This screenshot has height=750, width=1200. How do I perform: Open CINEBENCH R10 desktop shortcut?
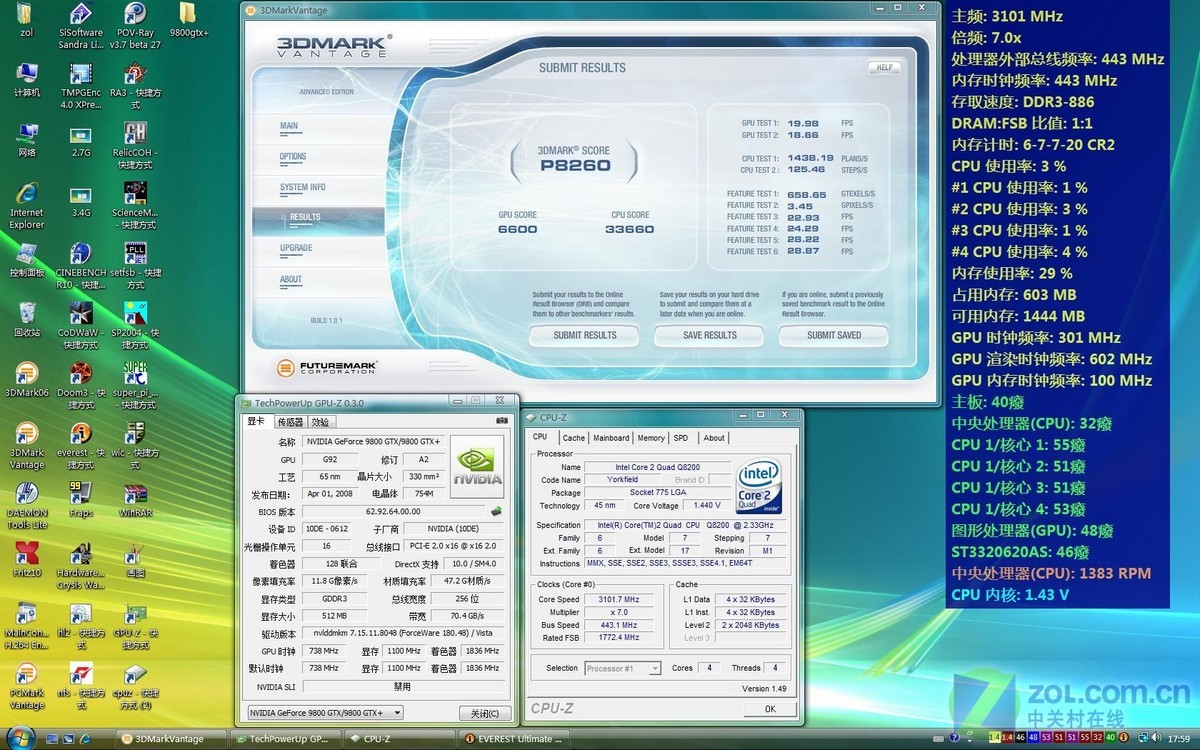tap(81, 265)
